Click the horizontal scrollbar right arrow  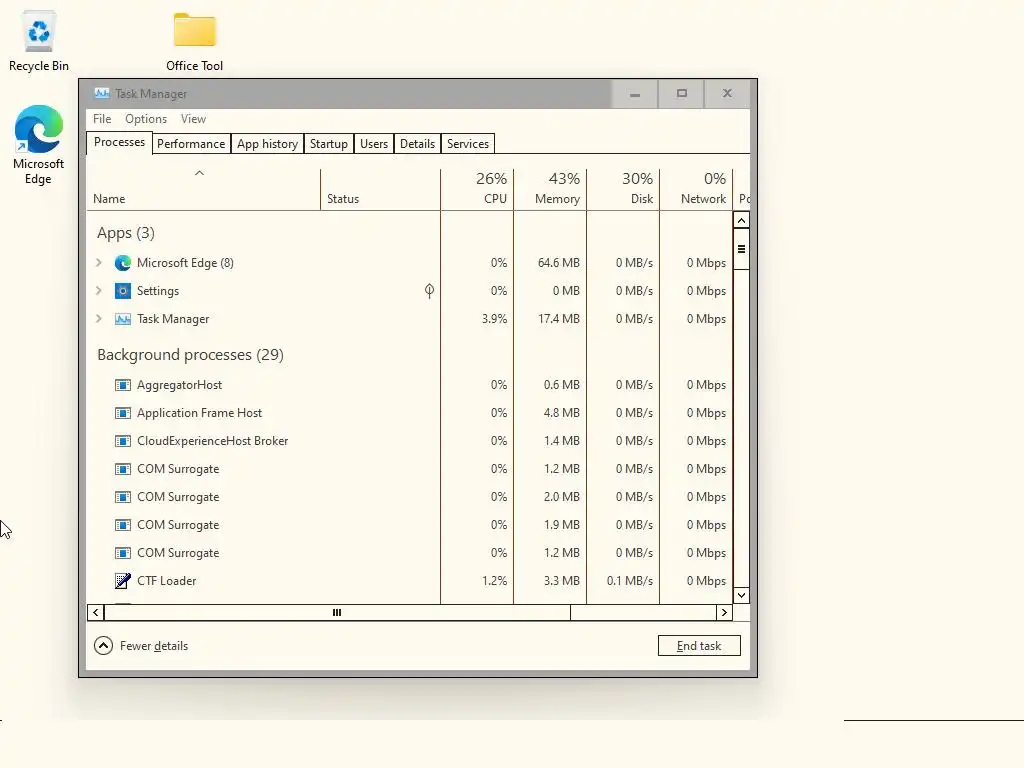coord(724,613)
